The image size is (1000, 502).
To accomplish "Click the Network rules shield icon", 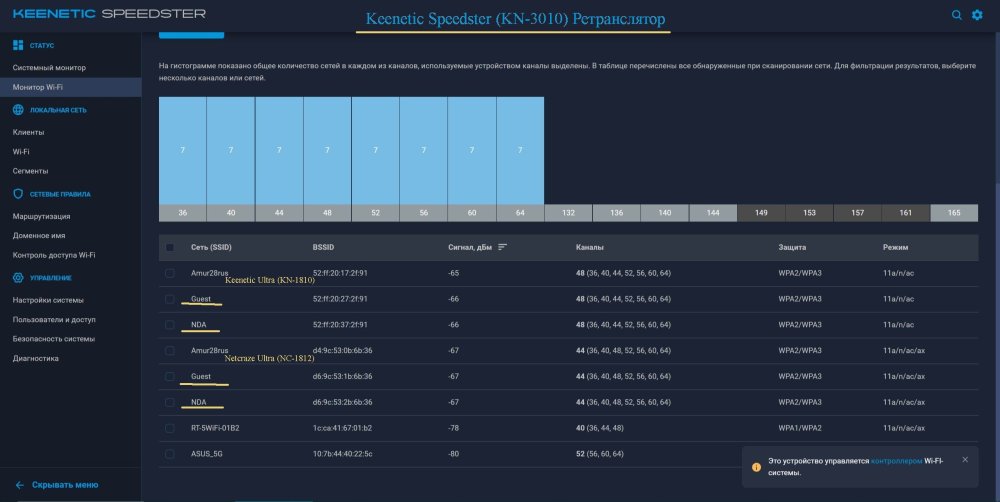I will click(18, 194).
